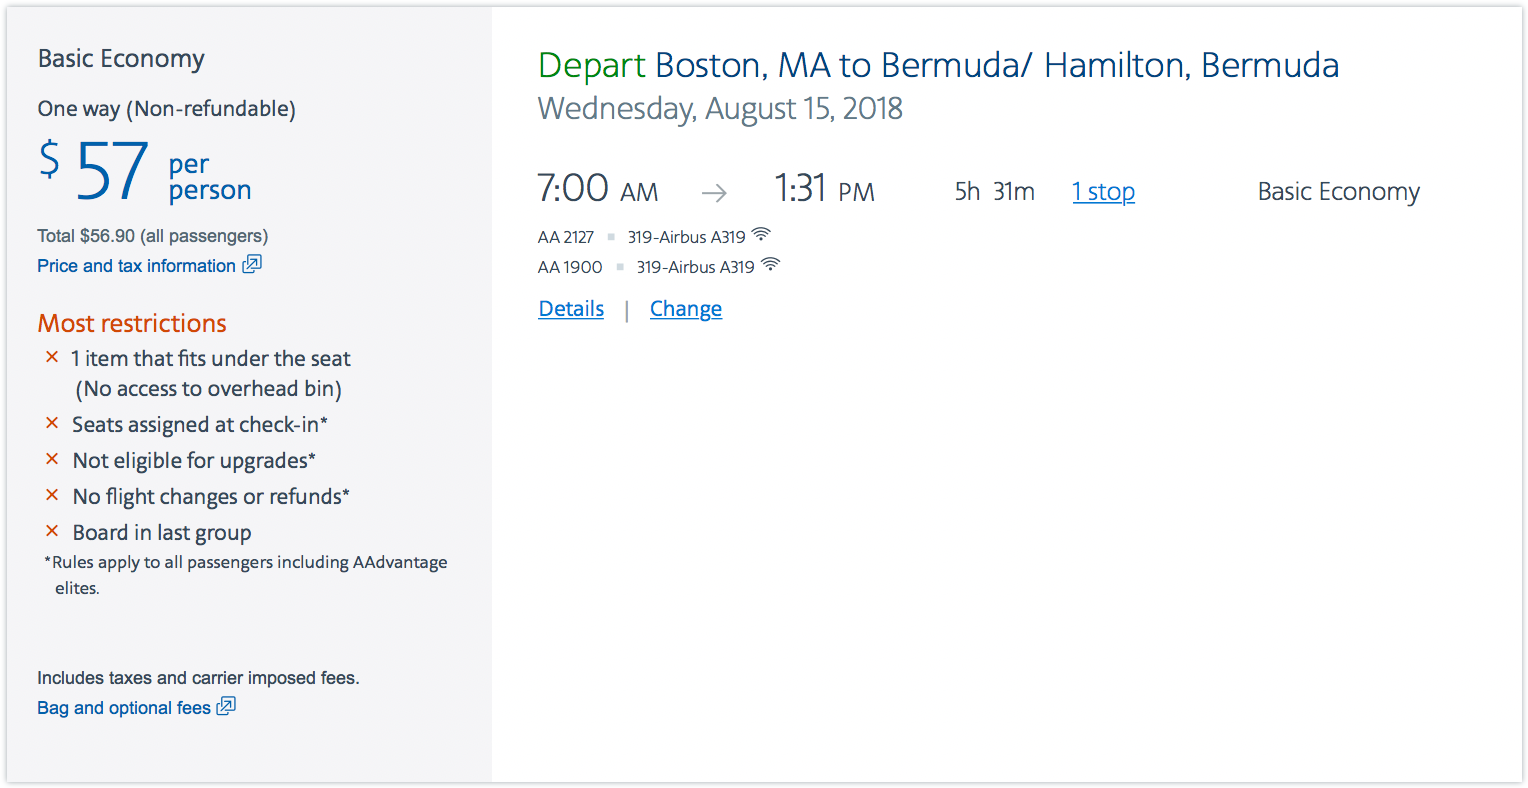Open the flight Details link

(571, 309)
